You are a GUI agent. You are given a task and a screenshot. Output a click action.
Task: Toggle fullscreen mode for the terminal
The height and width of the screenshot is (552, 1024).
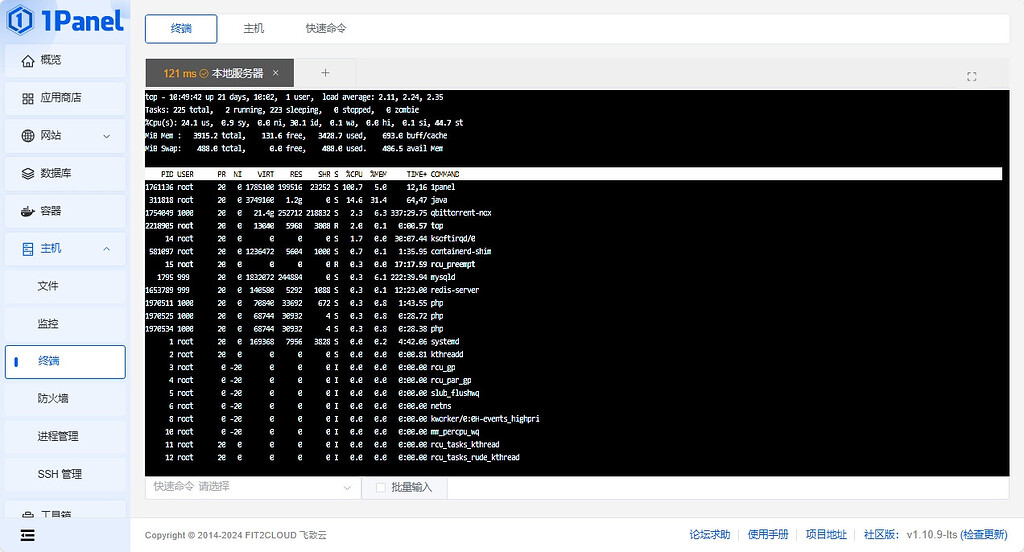[x=971, y=77]
